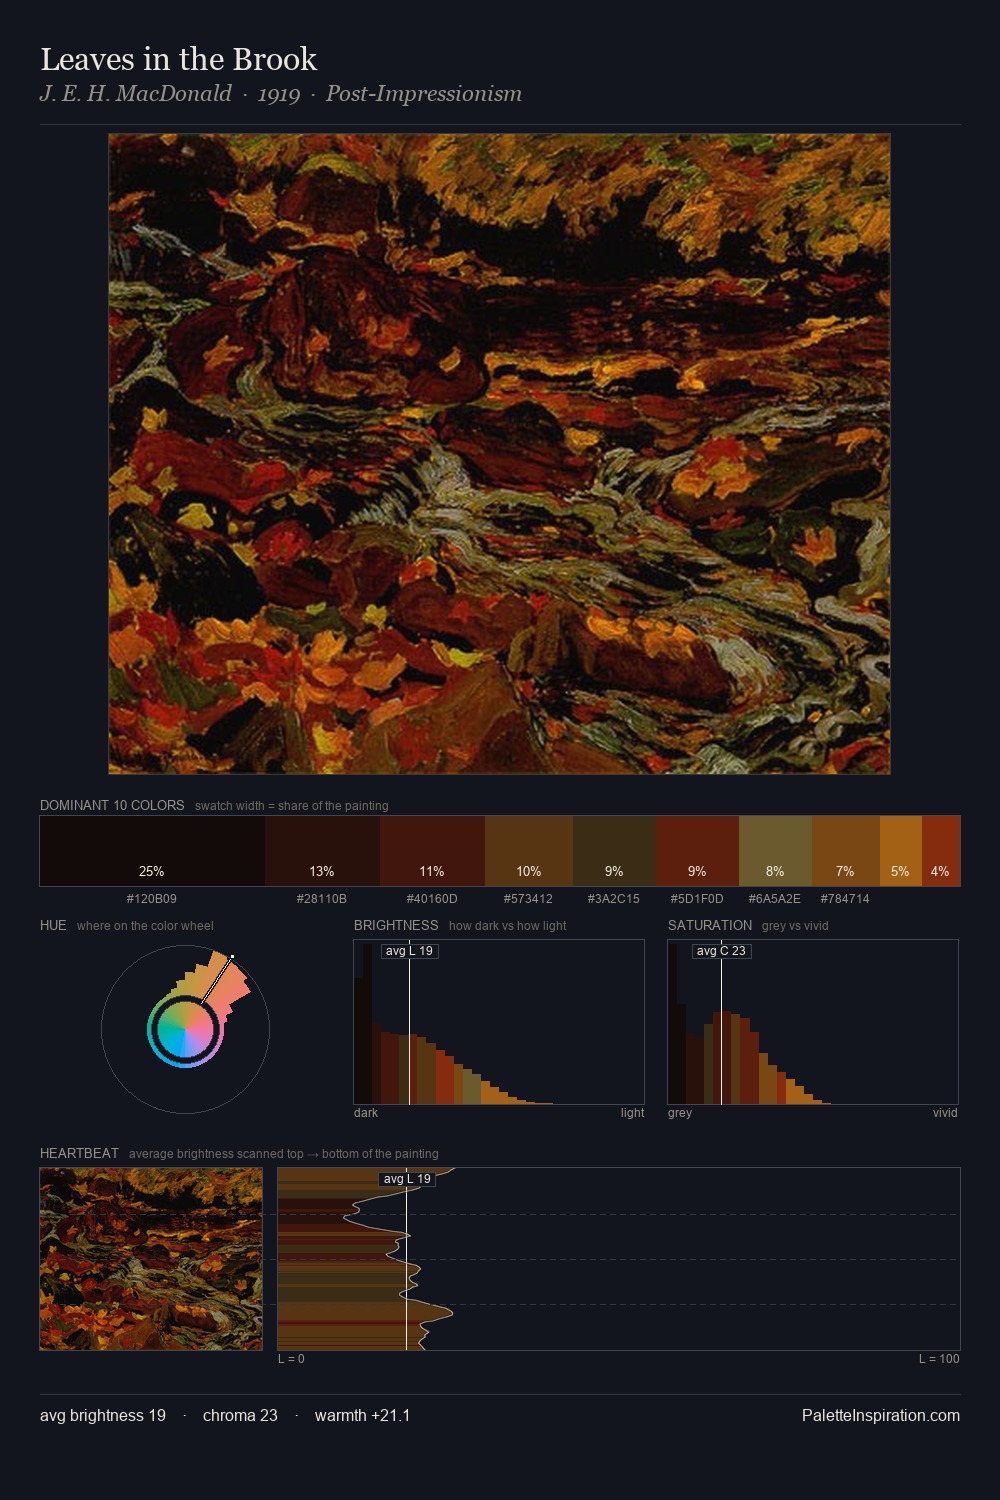Click the main painting image
1000x1500 pixels.
[x=499, y=454]
